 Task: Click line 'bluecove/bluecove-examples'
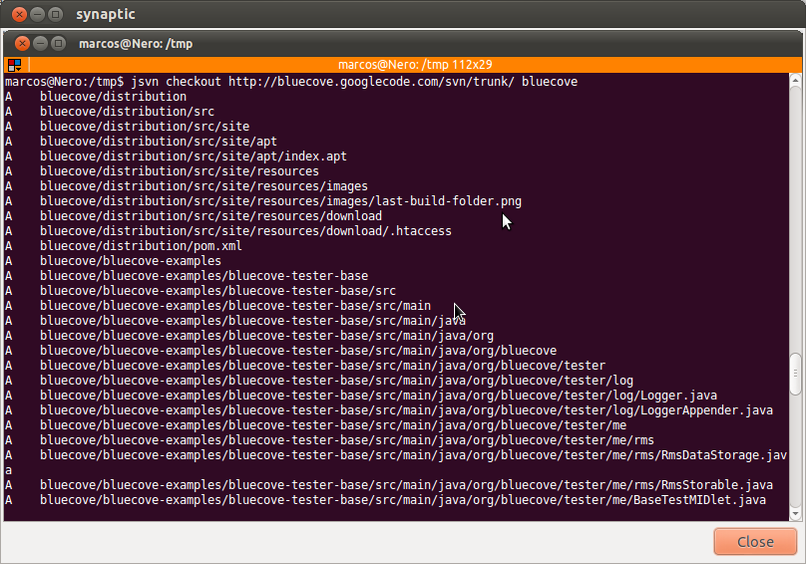(x=131, y=261)
